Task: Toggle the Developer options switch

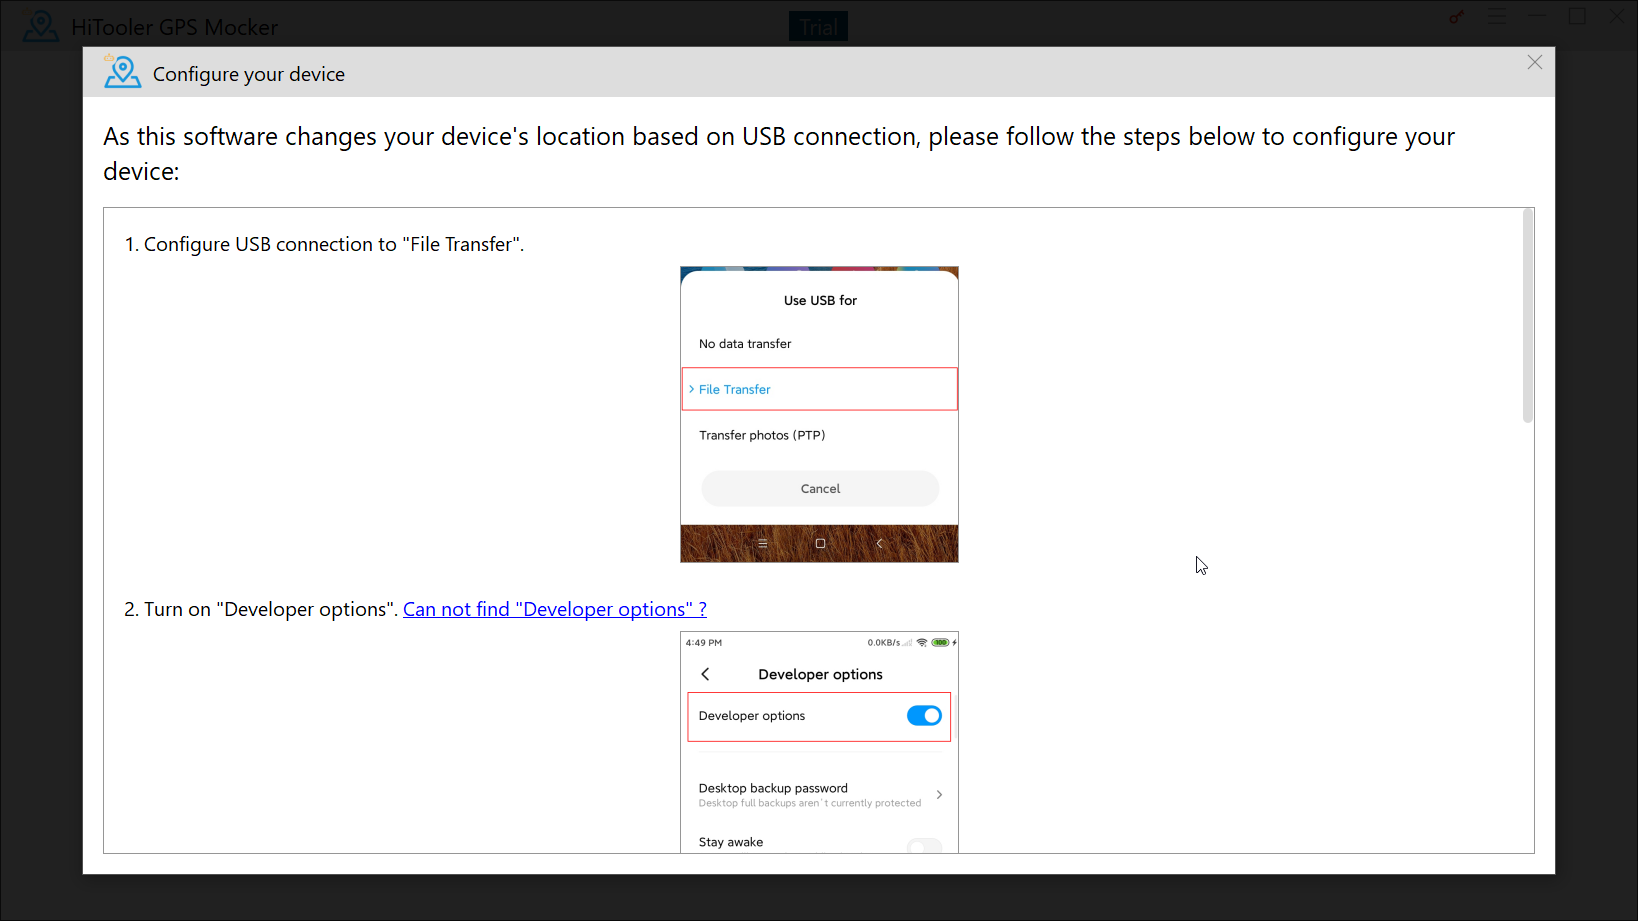Action: click(923, 716)
